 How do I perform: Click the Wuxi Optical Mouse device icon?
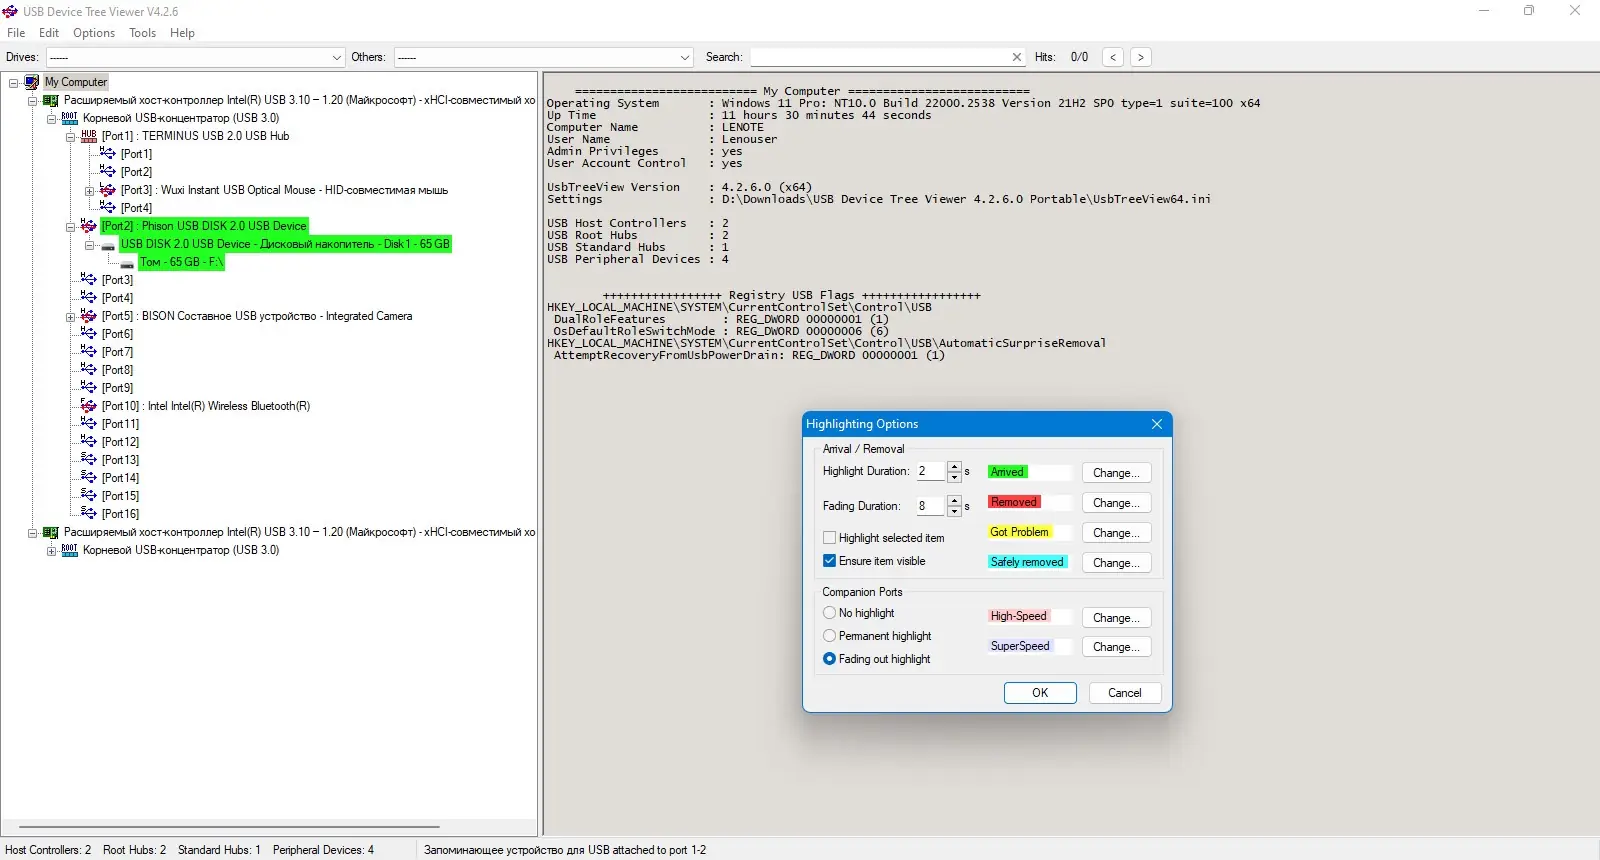pos(108,190)
